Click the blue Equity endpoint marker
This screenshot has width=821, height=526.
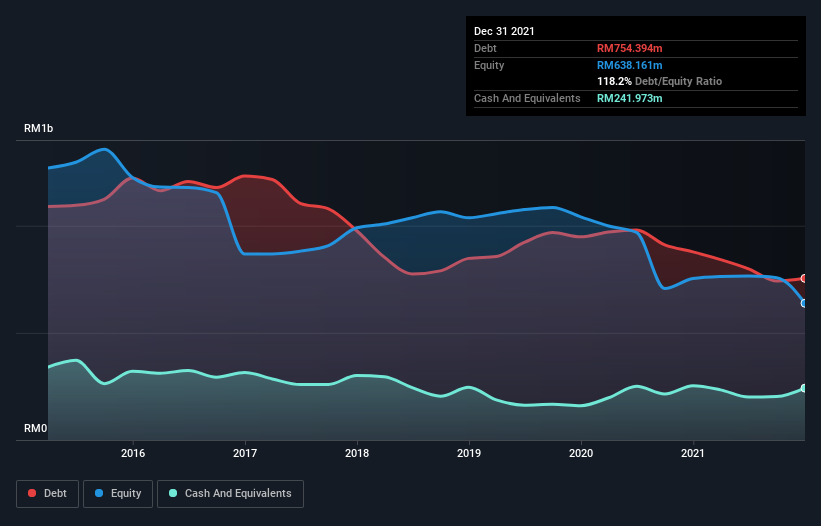tap(804, 303)
